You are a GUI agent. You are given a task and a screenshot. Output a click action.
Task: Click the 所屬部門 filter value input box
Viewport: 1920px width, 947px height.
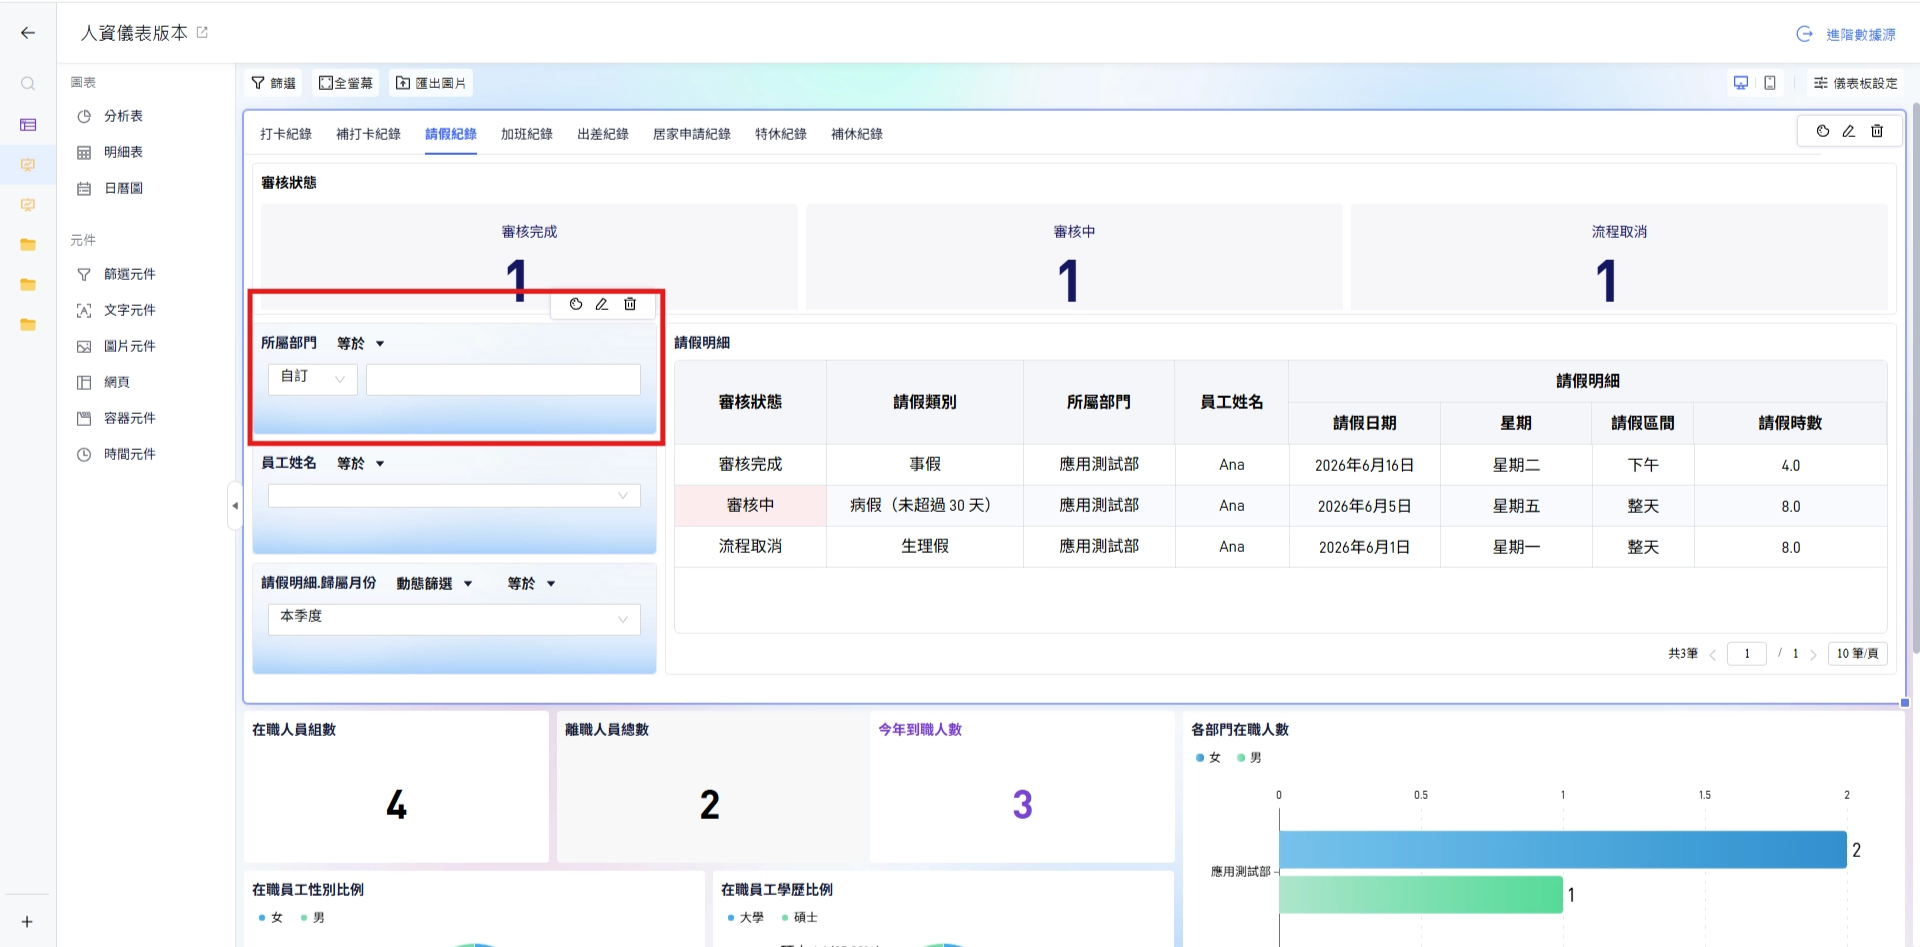503,379
